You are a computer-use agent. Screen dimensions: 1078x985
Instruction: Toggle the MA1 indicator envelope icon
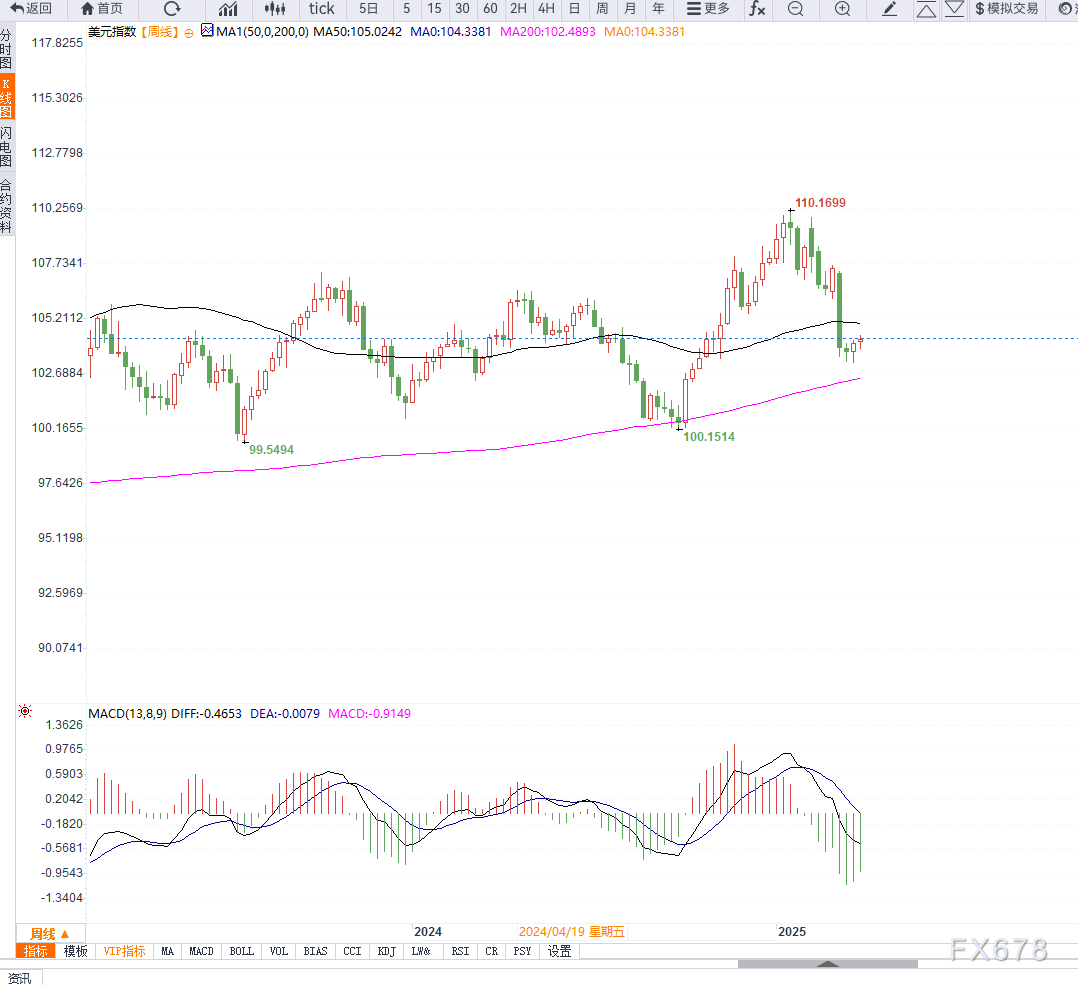click(x=207, y=31)
